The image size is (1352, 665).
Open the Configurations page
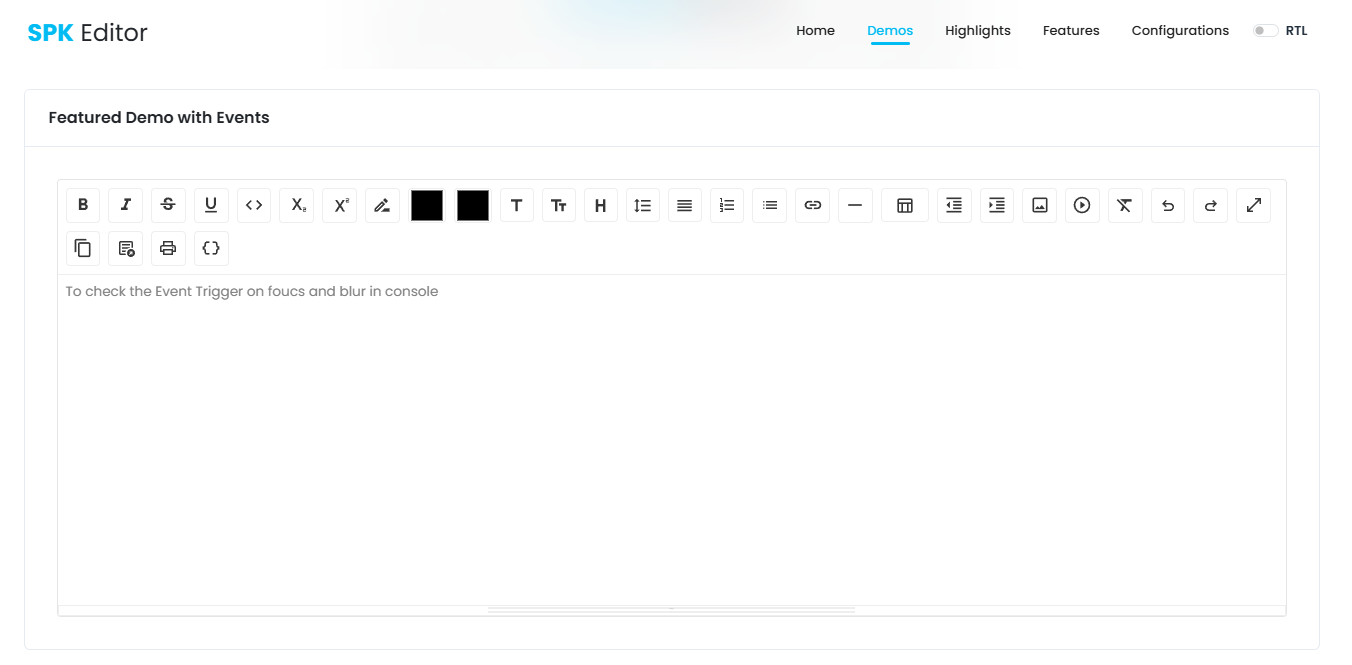click(x=1180, y=30)
